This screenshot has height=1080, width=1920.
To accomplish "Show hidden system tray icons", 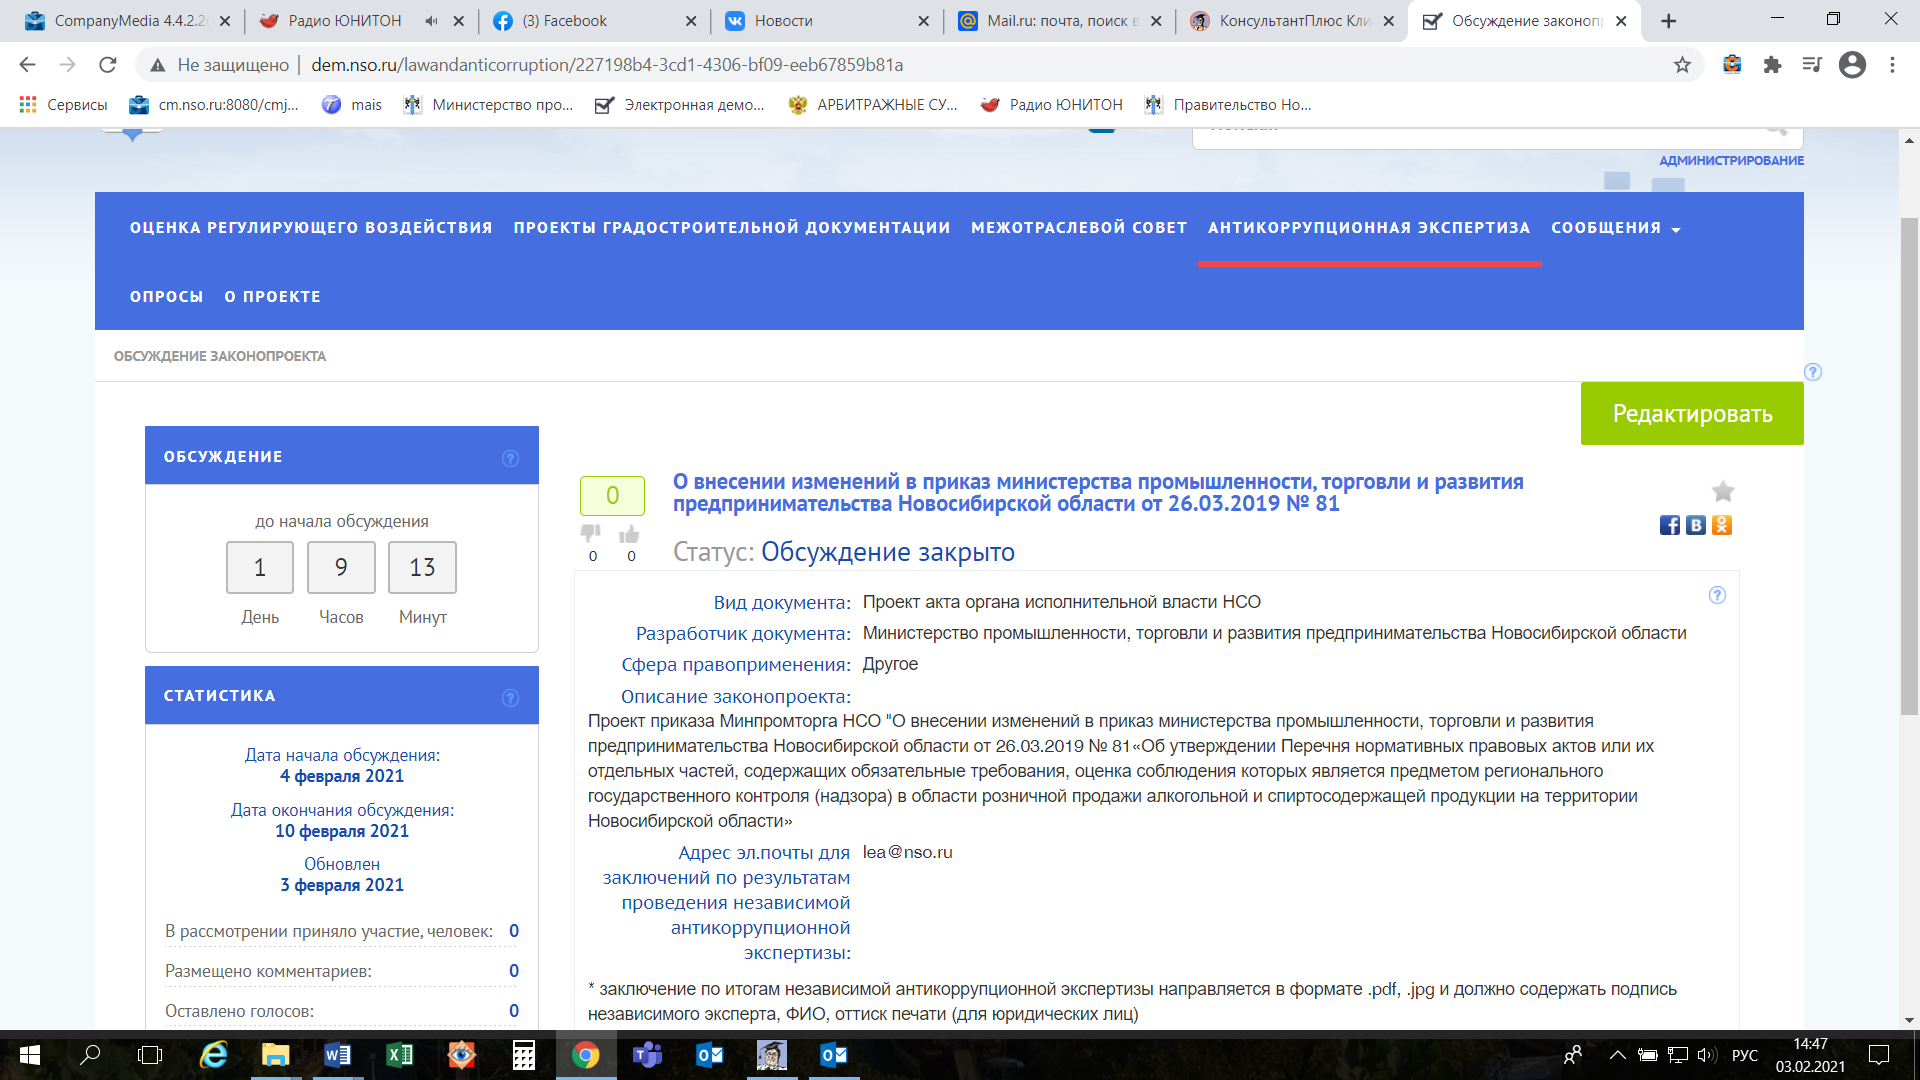I will coord(1617,1055).
